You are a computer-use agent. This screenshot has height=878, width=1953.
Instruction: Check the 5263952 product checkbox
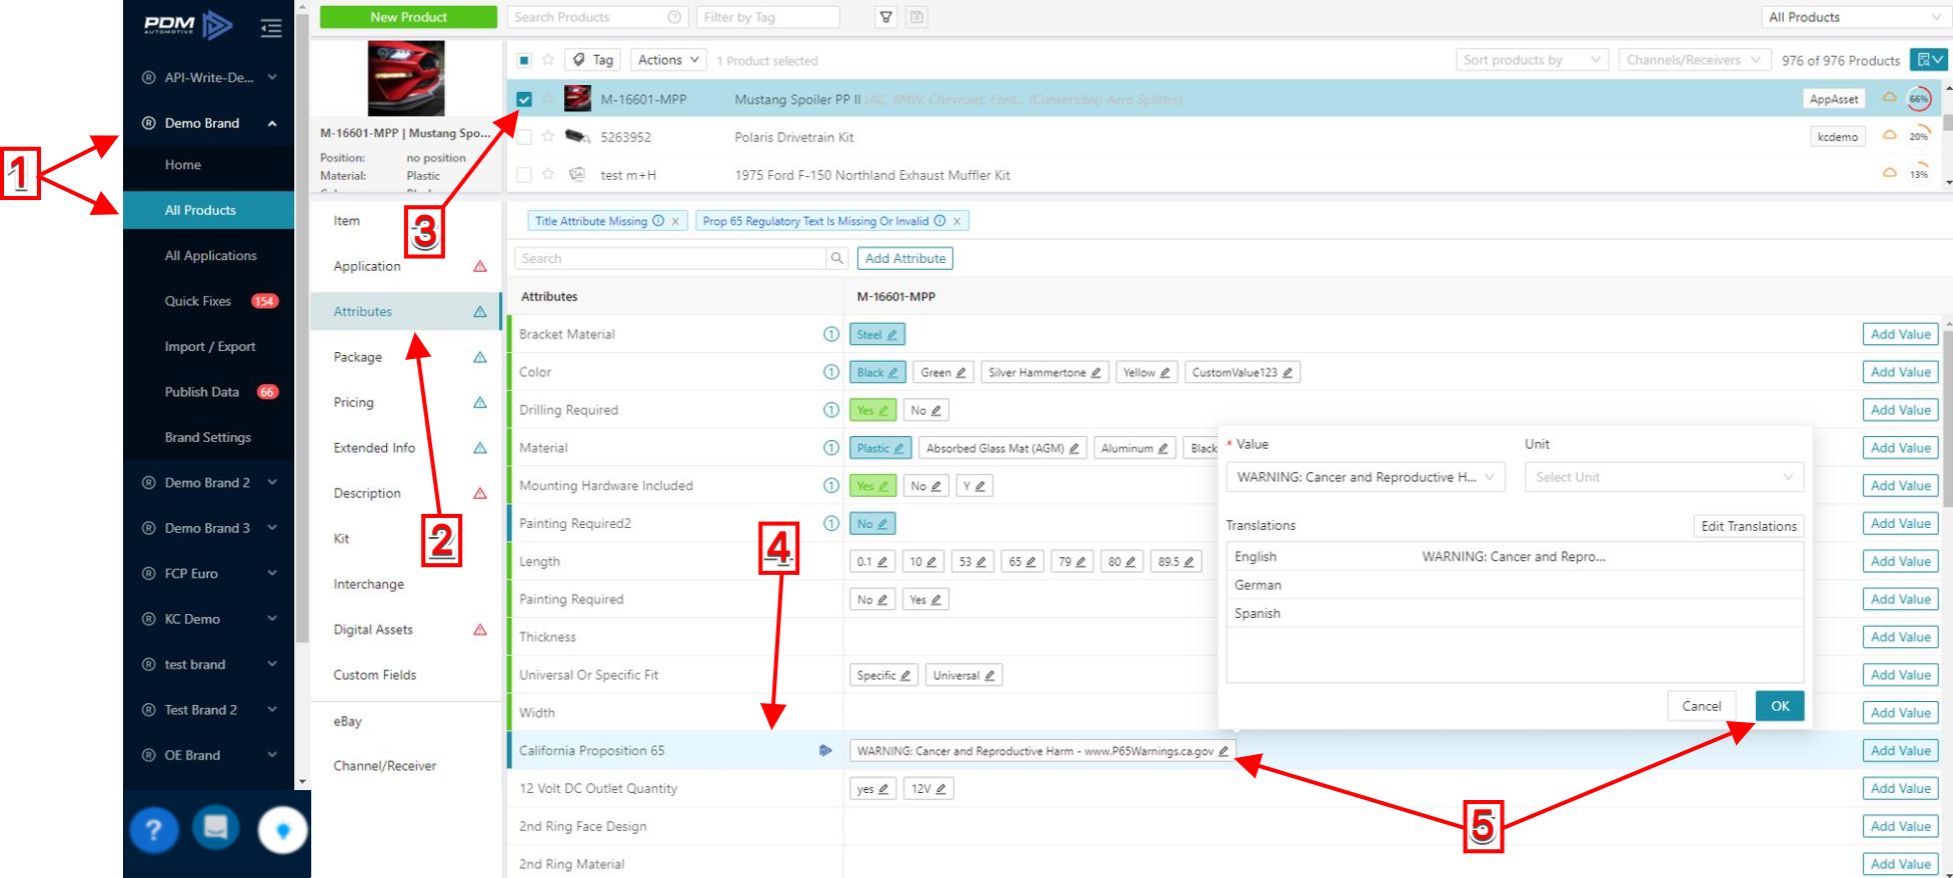(x=524, y=137)
